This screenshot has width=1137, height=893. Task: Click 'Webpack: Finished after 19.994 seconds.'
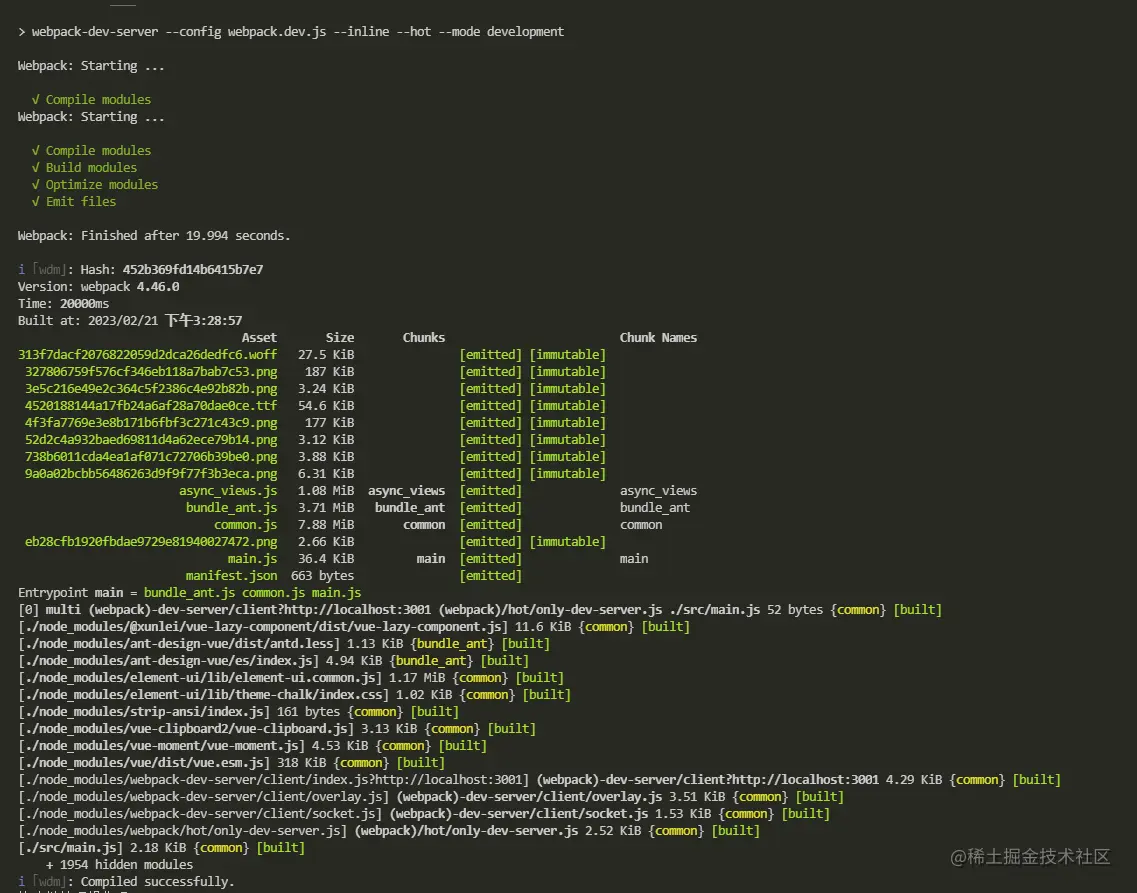tap(154, 236)
